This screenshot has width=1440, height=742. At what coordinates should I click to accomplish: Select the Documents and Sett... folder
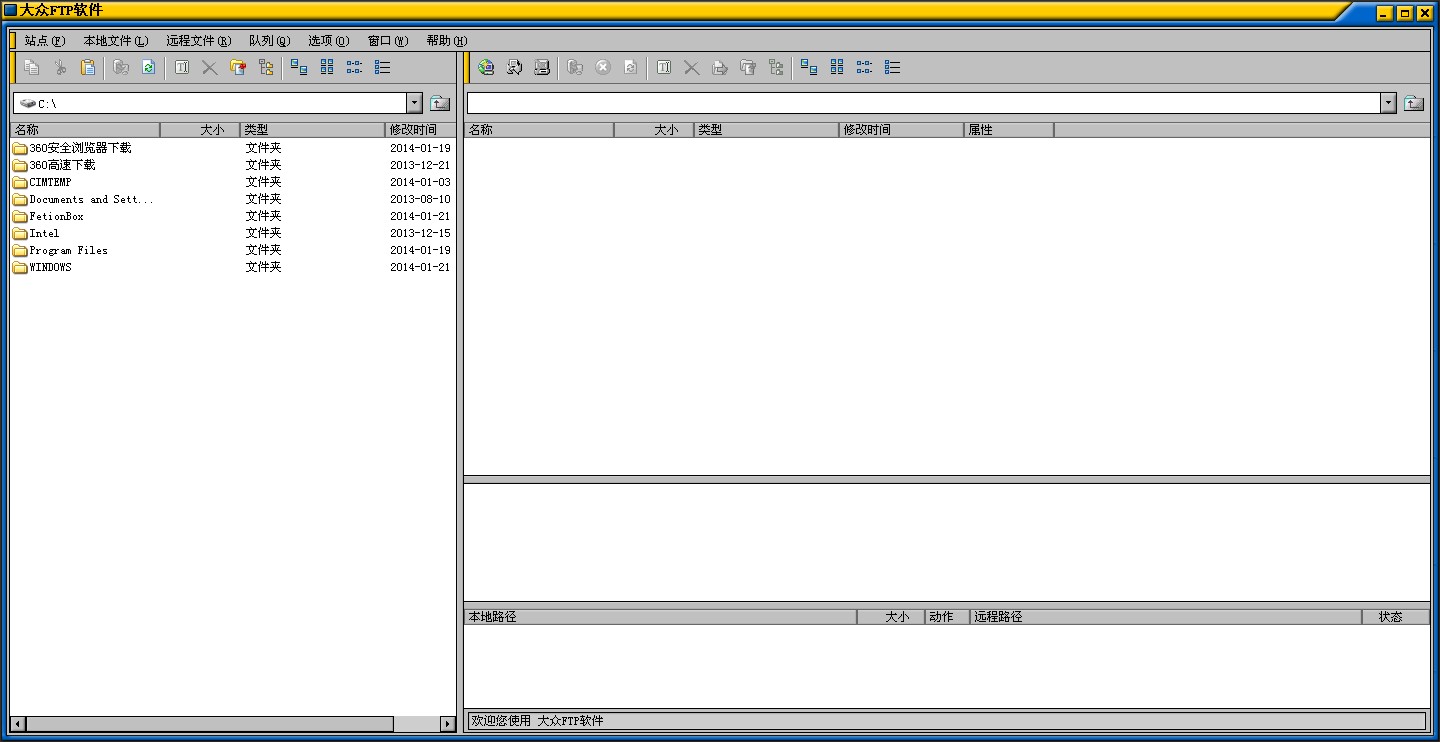click(83, 199)
